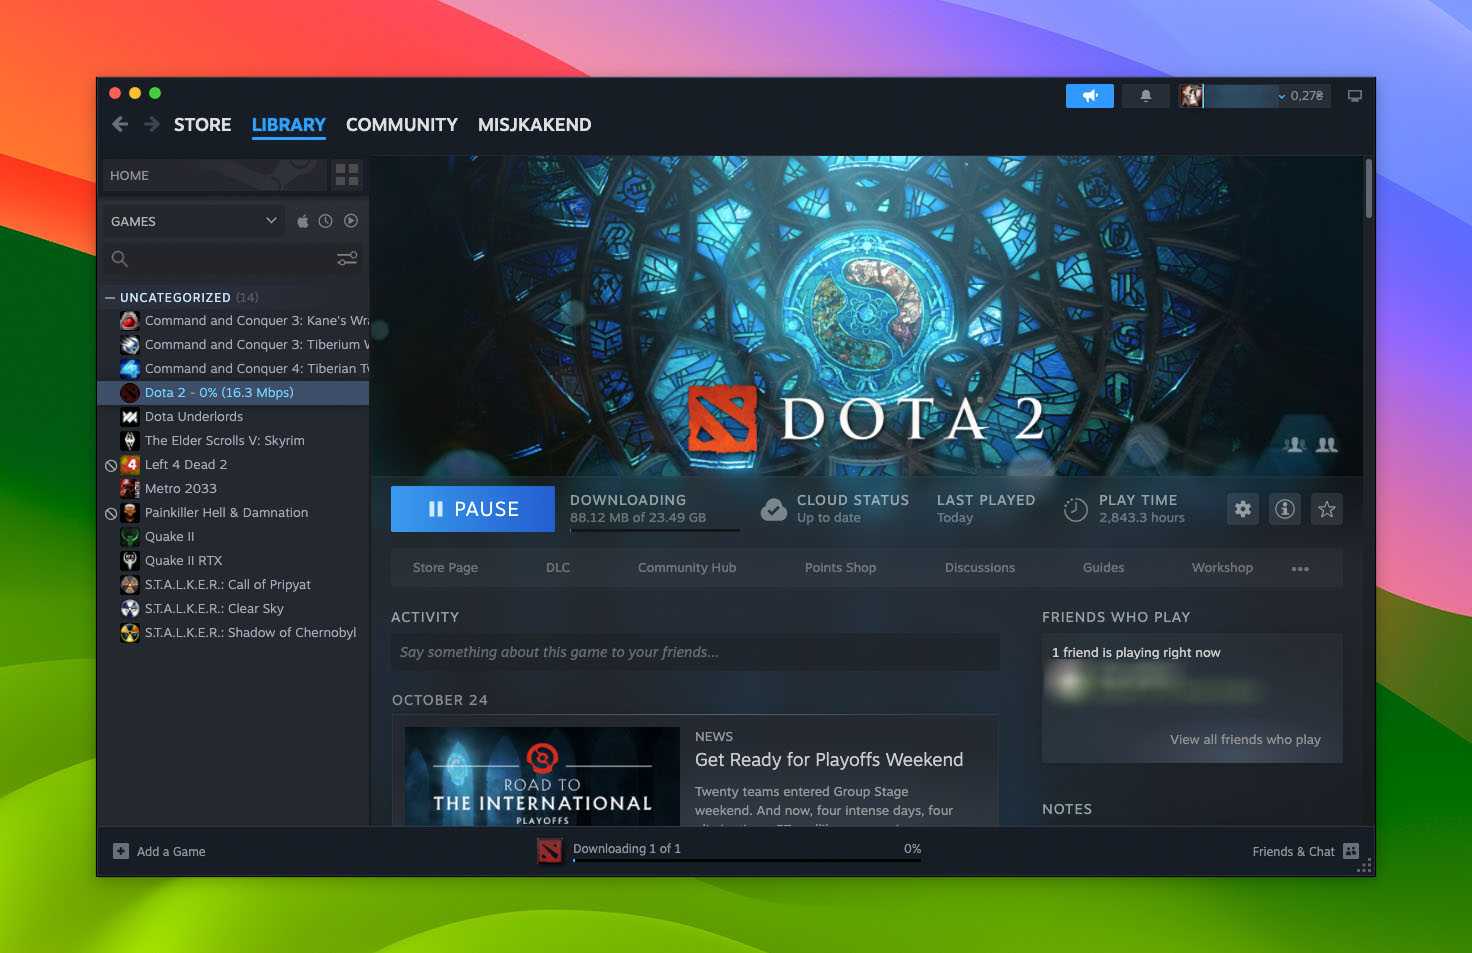This screenshot has width=1472, height=953.
Task: Click View all friends who play
Action: (1245, 740)
